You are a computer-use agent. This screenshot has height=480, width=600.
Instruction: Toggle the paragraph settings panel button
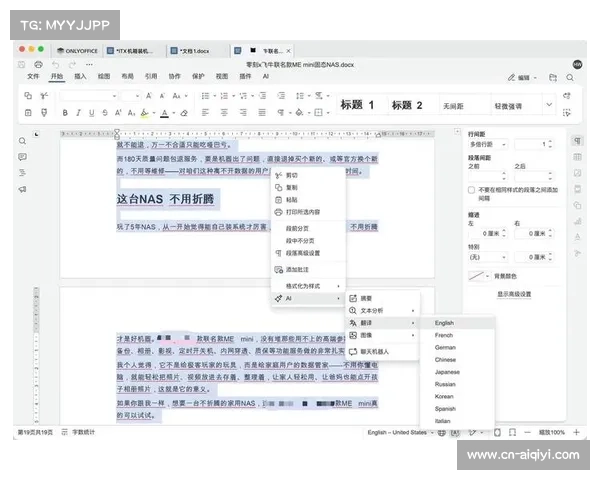pyautogui.click(x=577, y=141)
